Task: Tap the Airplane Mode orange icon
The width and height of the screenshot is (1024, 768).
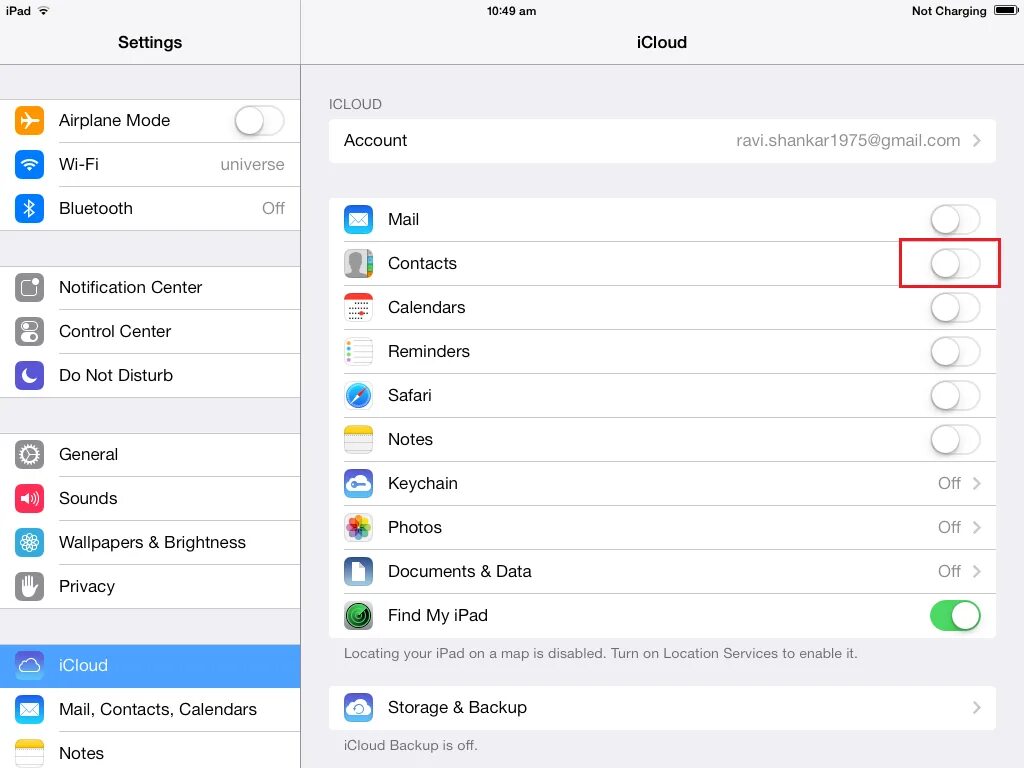Action: [29, 120]
